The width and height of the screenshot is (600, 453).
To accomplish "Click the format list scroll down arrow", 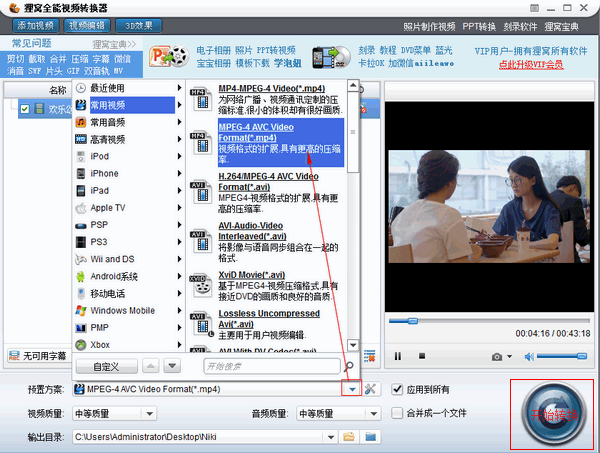I will pos(353,345).
